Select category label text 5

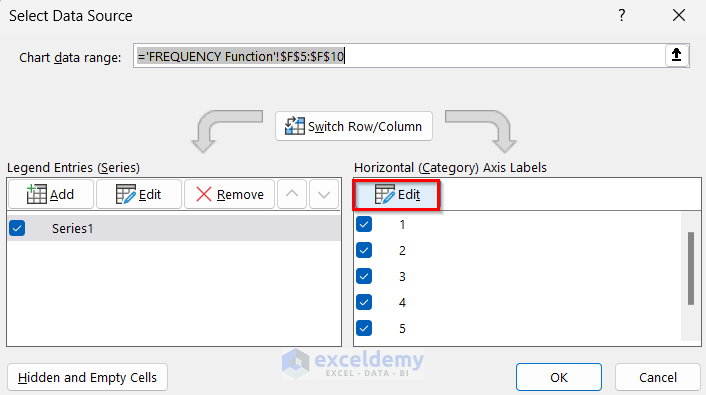tap(402, 329)
